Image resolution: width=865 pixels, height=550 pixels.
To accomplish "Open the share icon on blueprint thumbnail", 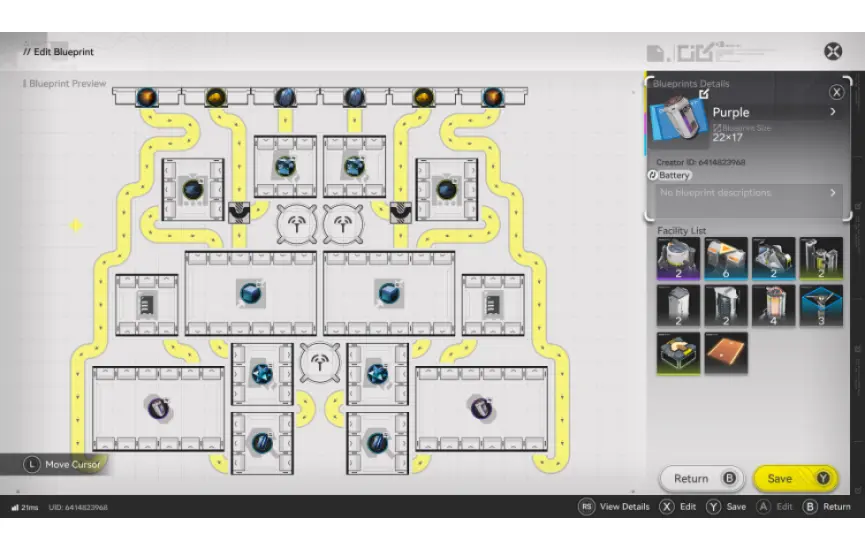I will (x=703, y=95).
